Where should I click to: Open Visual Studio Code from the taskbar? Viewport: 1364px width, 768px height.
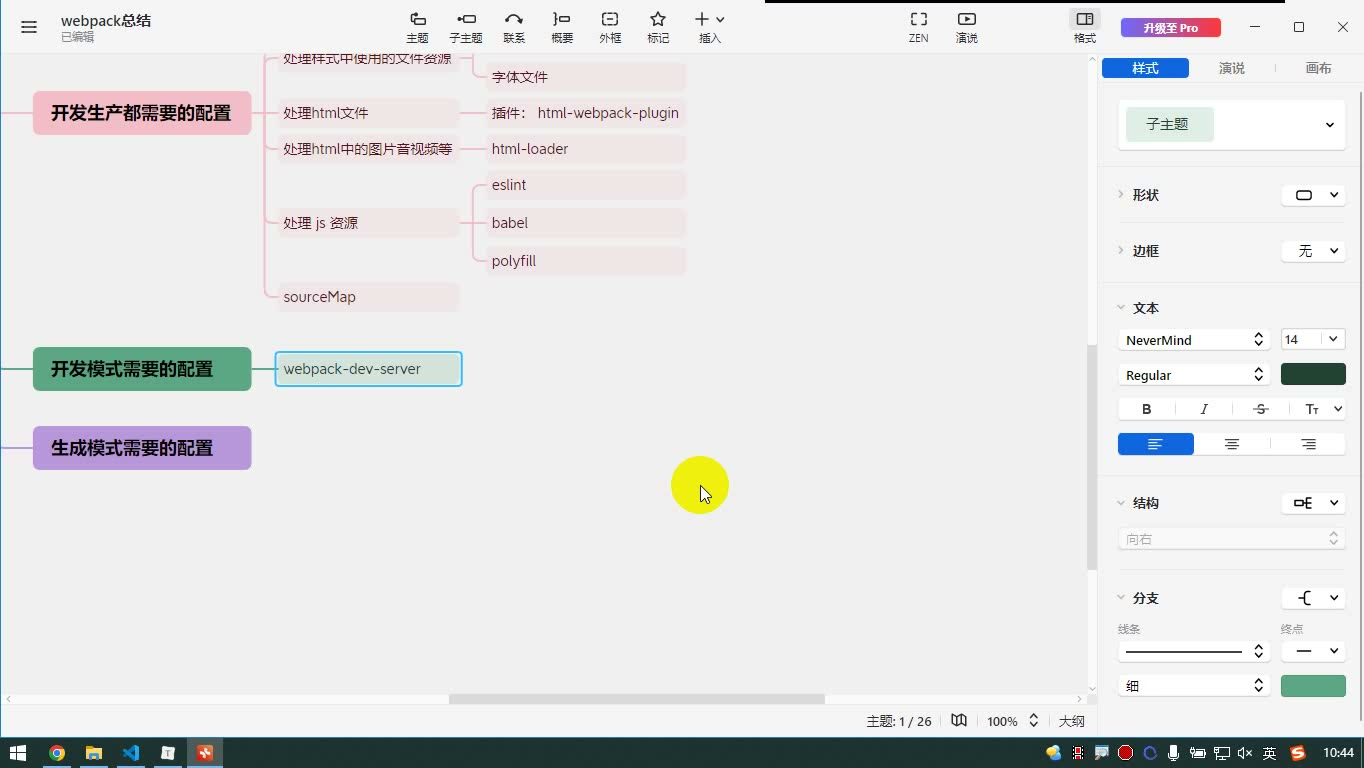coord(131,753)
